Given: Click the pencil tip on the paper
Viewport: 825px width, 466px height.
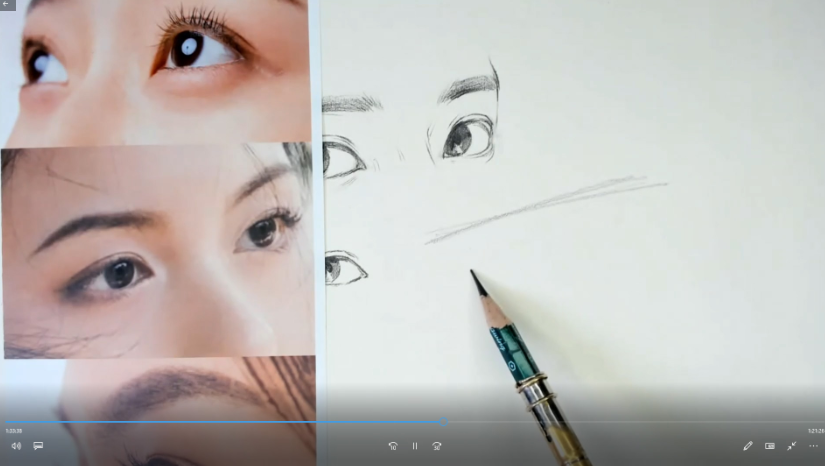Looking at the screenshot, I should pyautogui.click(x=473, y=273).
